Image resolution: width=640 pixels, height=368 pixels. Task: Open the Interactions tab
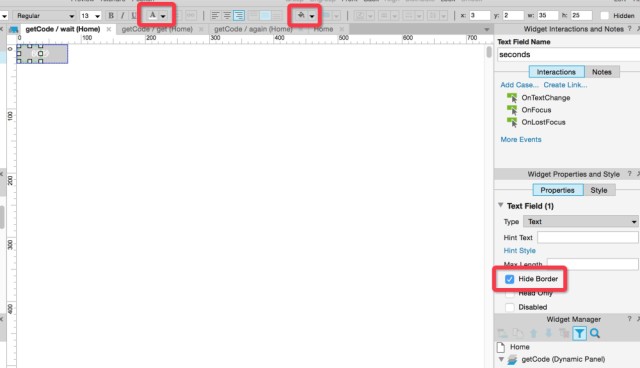[556, 72]
